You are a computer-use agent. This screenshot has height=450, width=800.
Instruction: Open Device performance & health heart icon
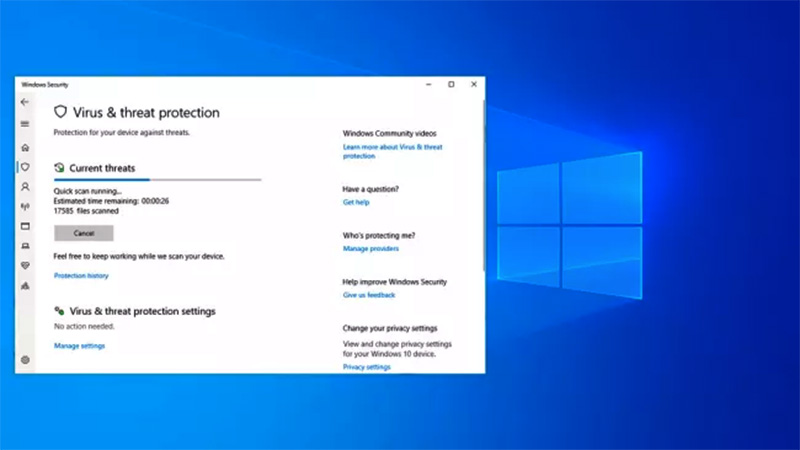[x=25, y=265]
